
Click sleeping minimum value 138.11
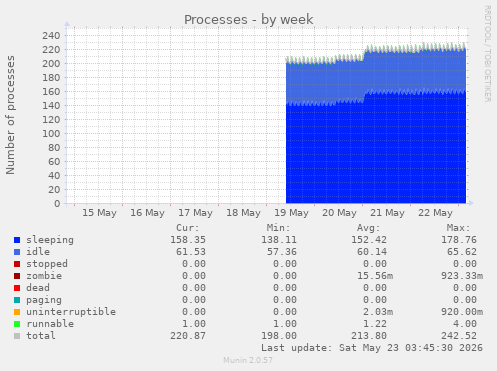click(x=279, y=240)
